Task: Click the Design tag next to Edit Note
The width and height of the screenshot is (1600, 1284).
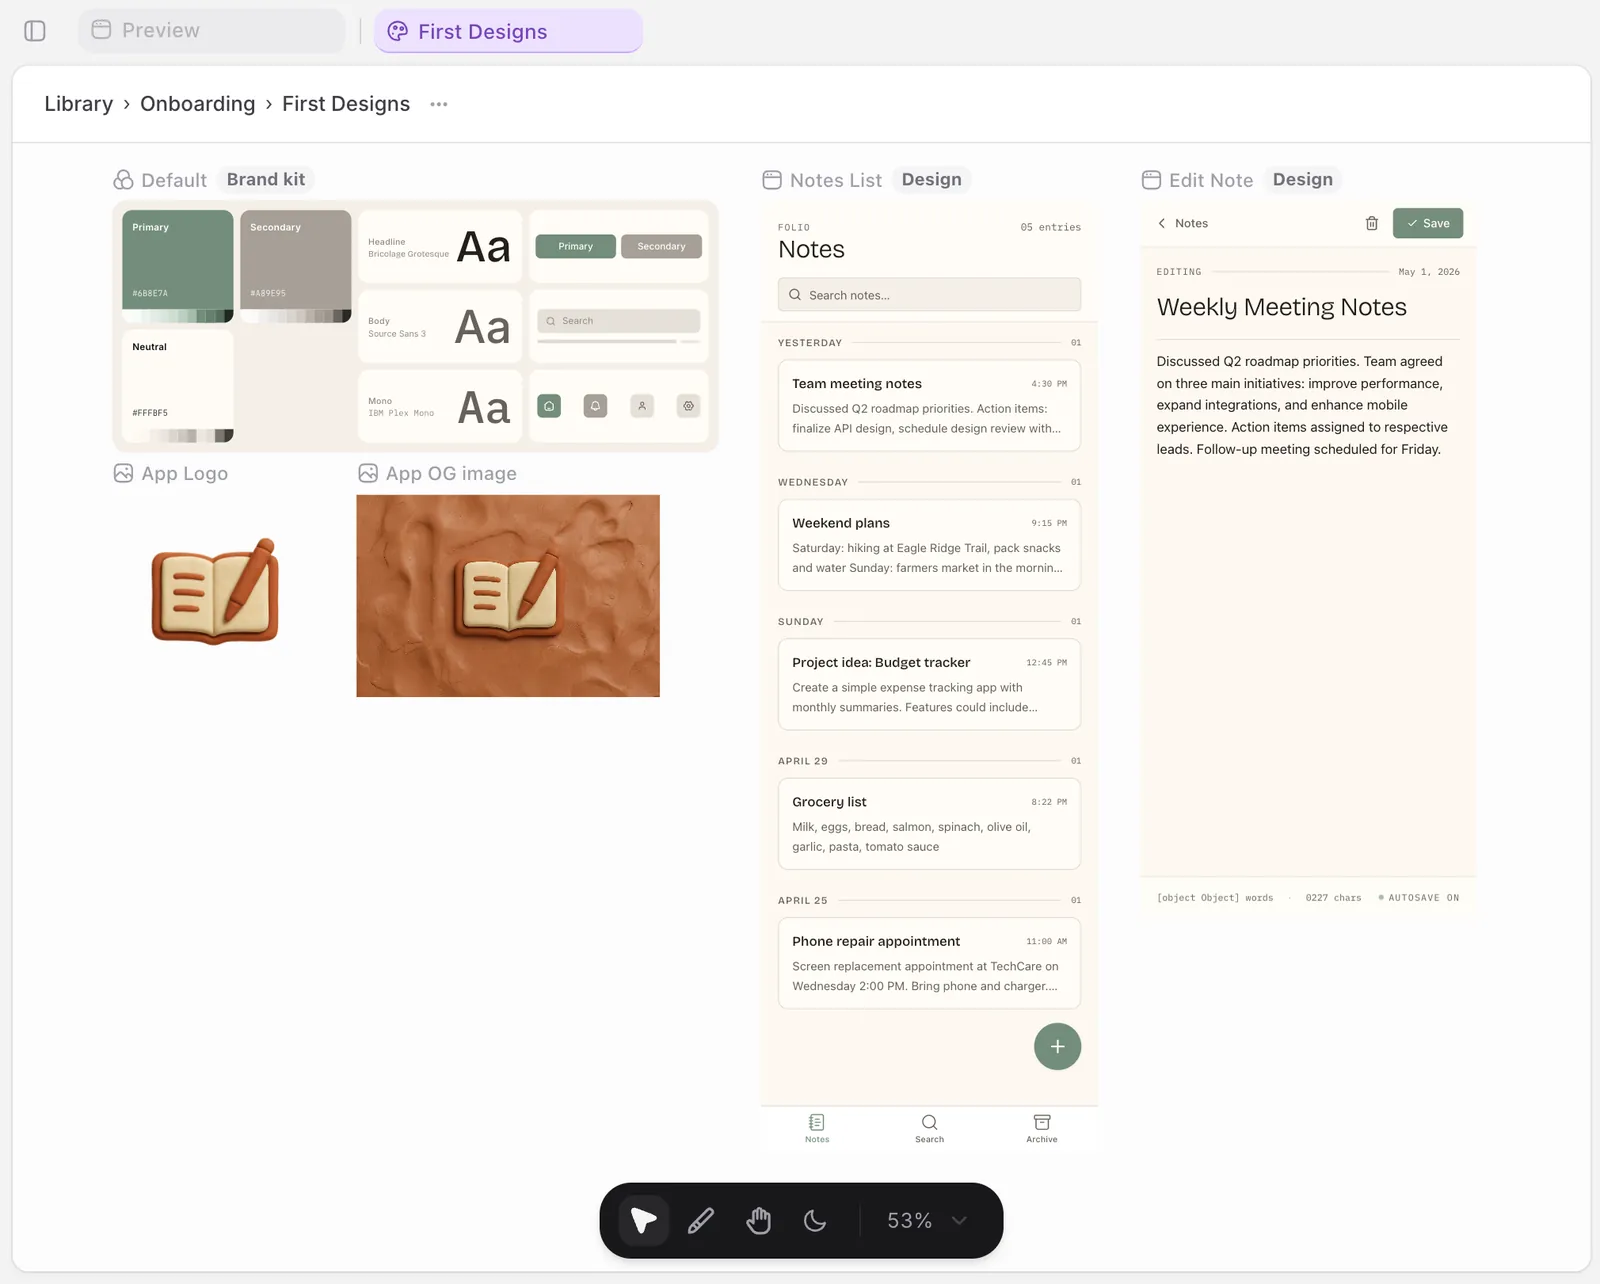Action: tap(1302, 180)
